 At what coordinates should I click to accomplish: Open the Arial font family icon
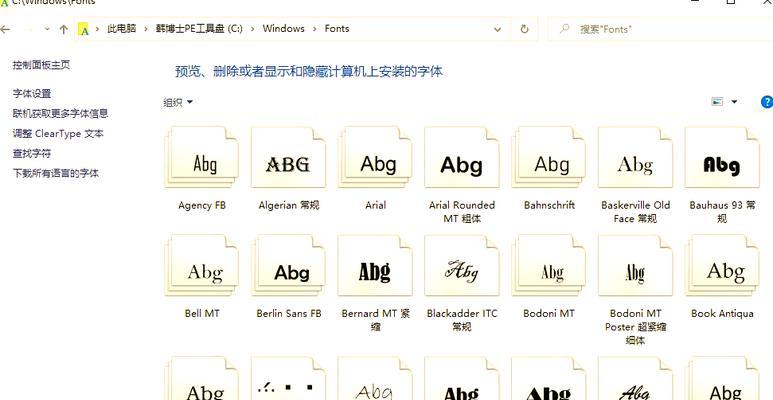click(376, 158)
